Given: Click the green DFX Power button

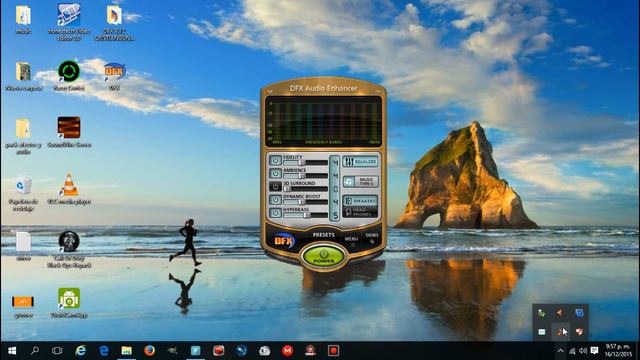Looking at the screenshot, I should (323, 256).
